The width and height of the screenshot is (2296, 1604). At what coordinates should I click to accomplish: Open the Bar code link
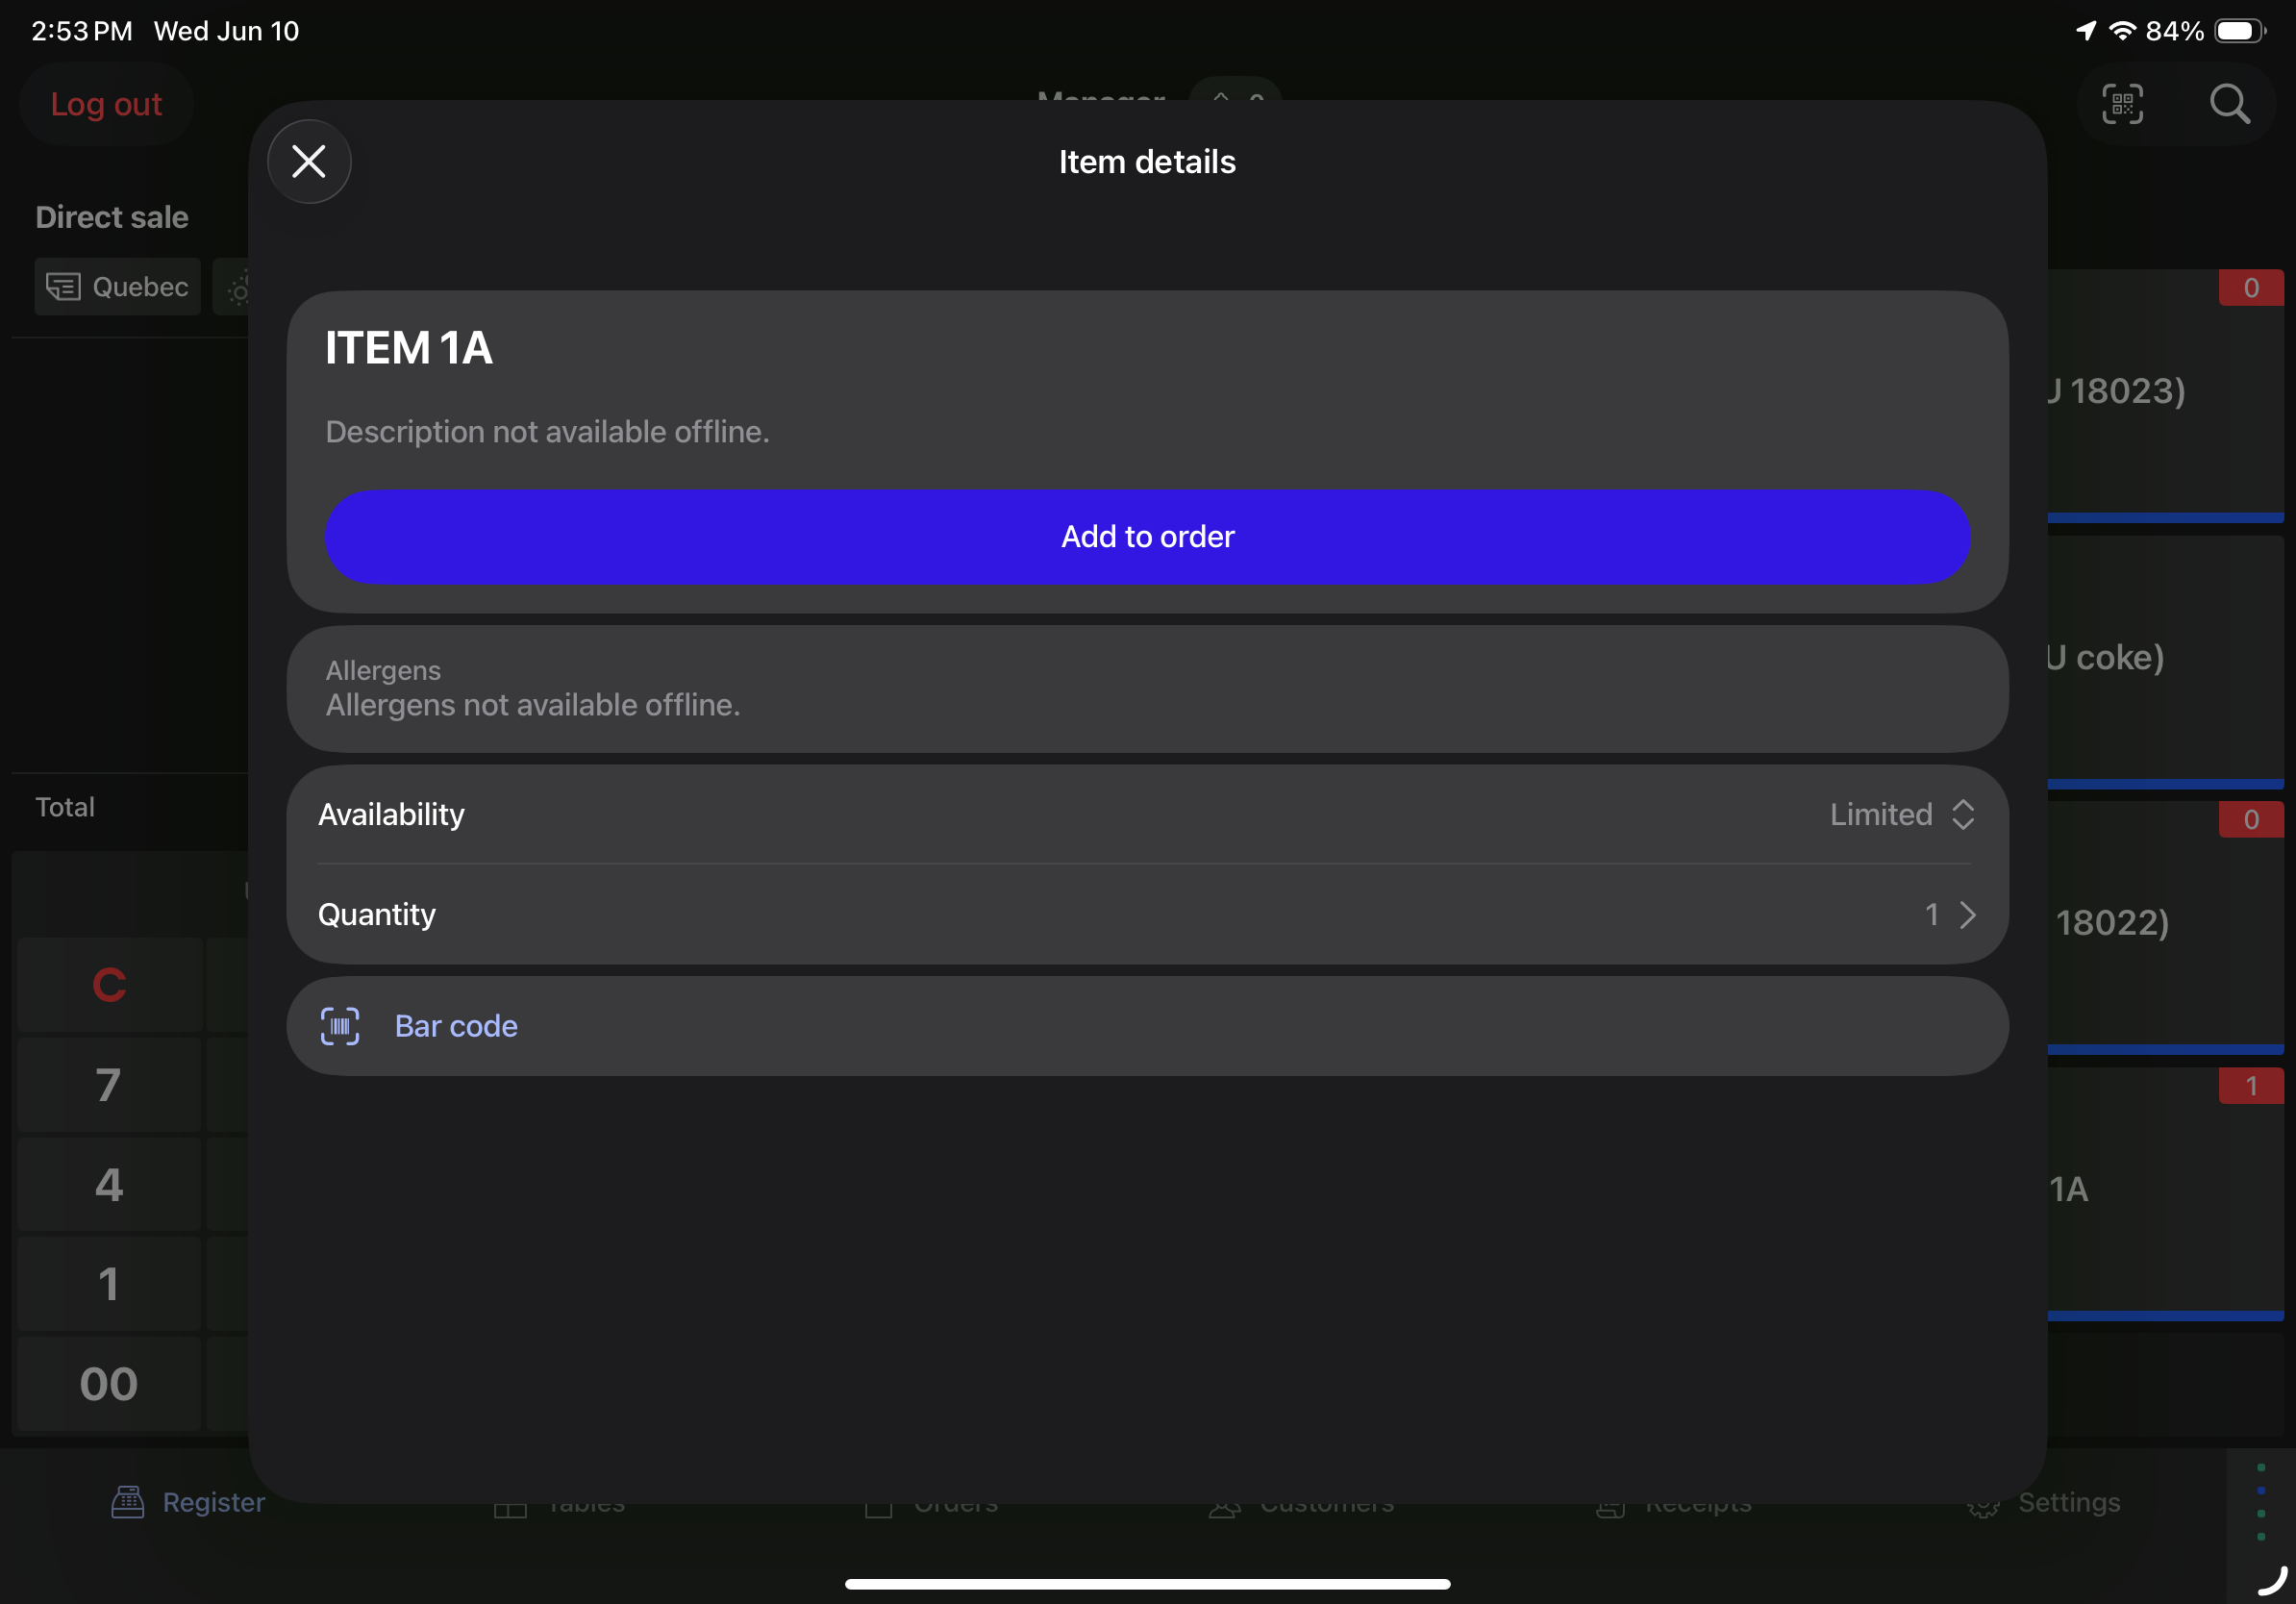(456, 1026)
